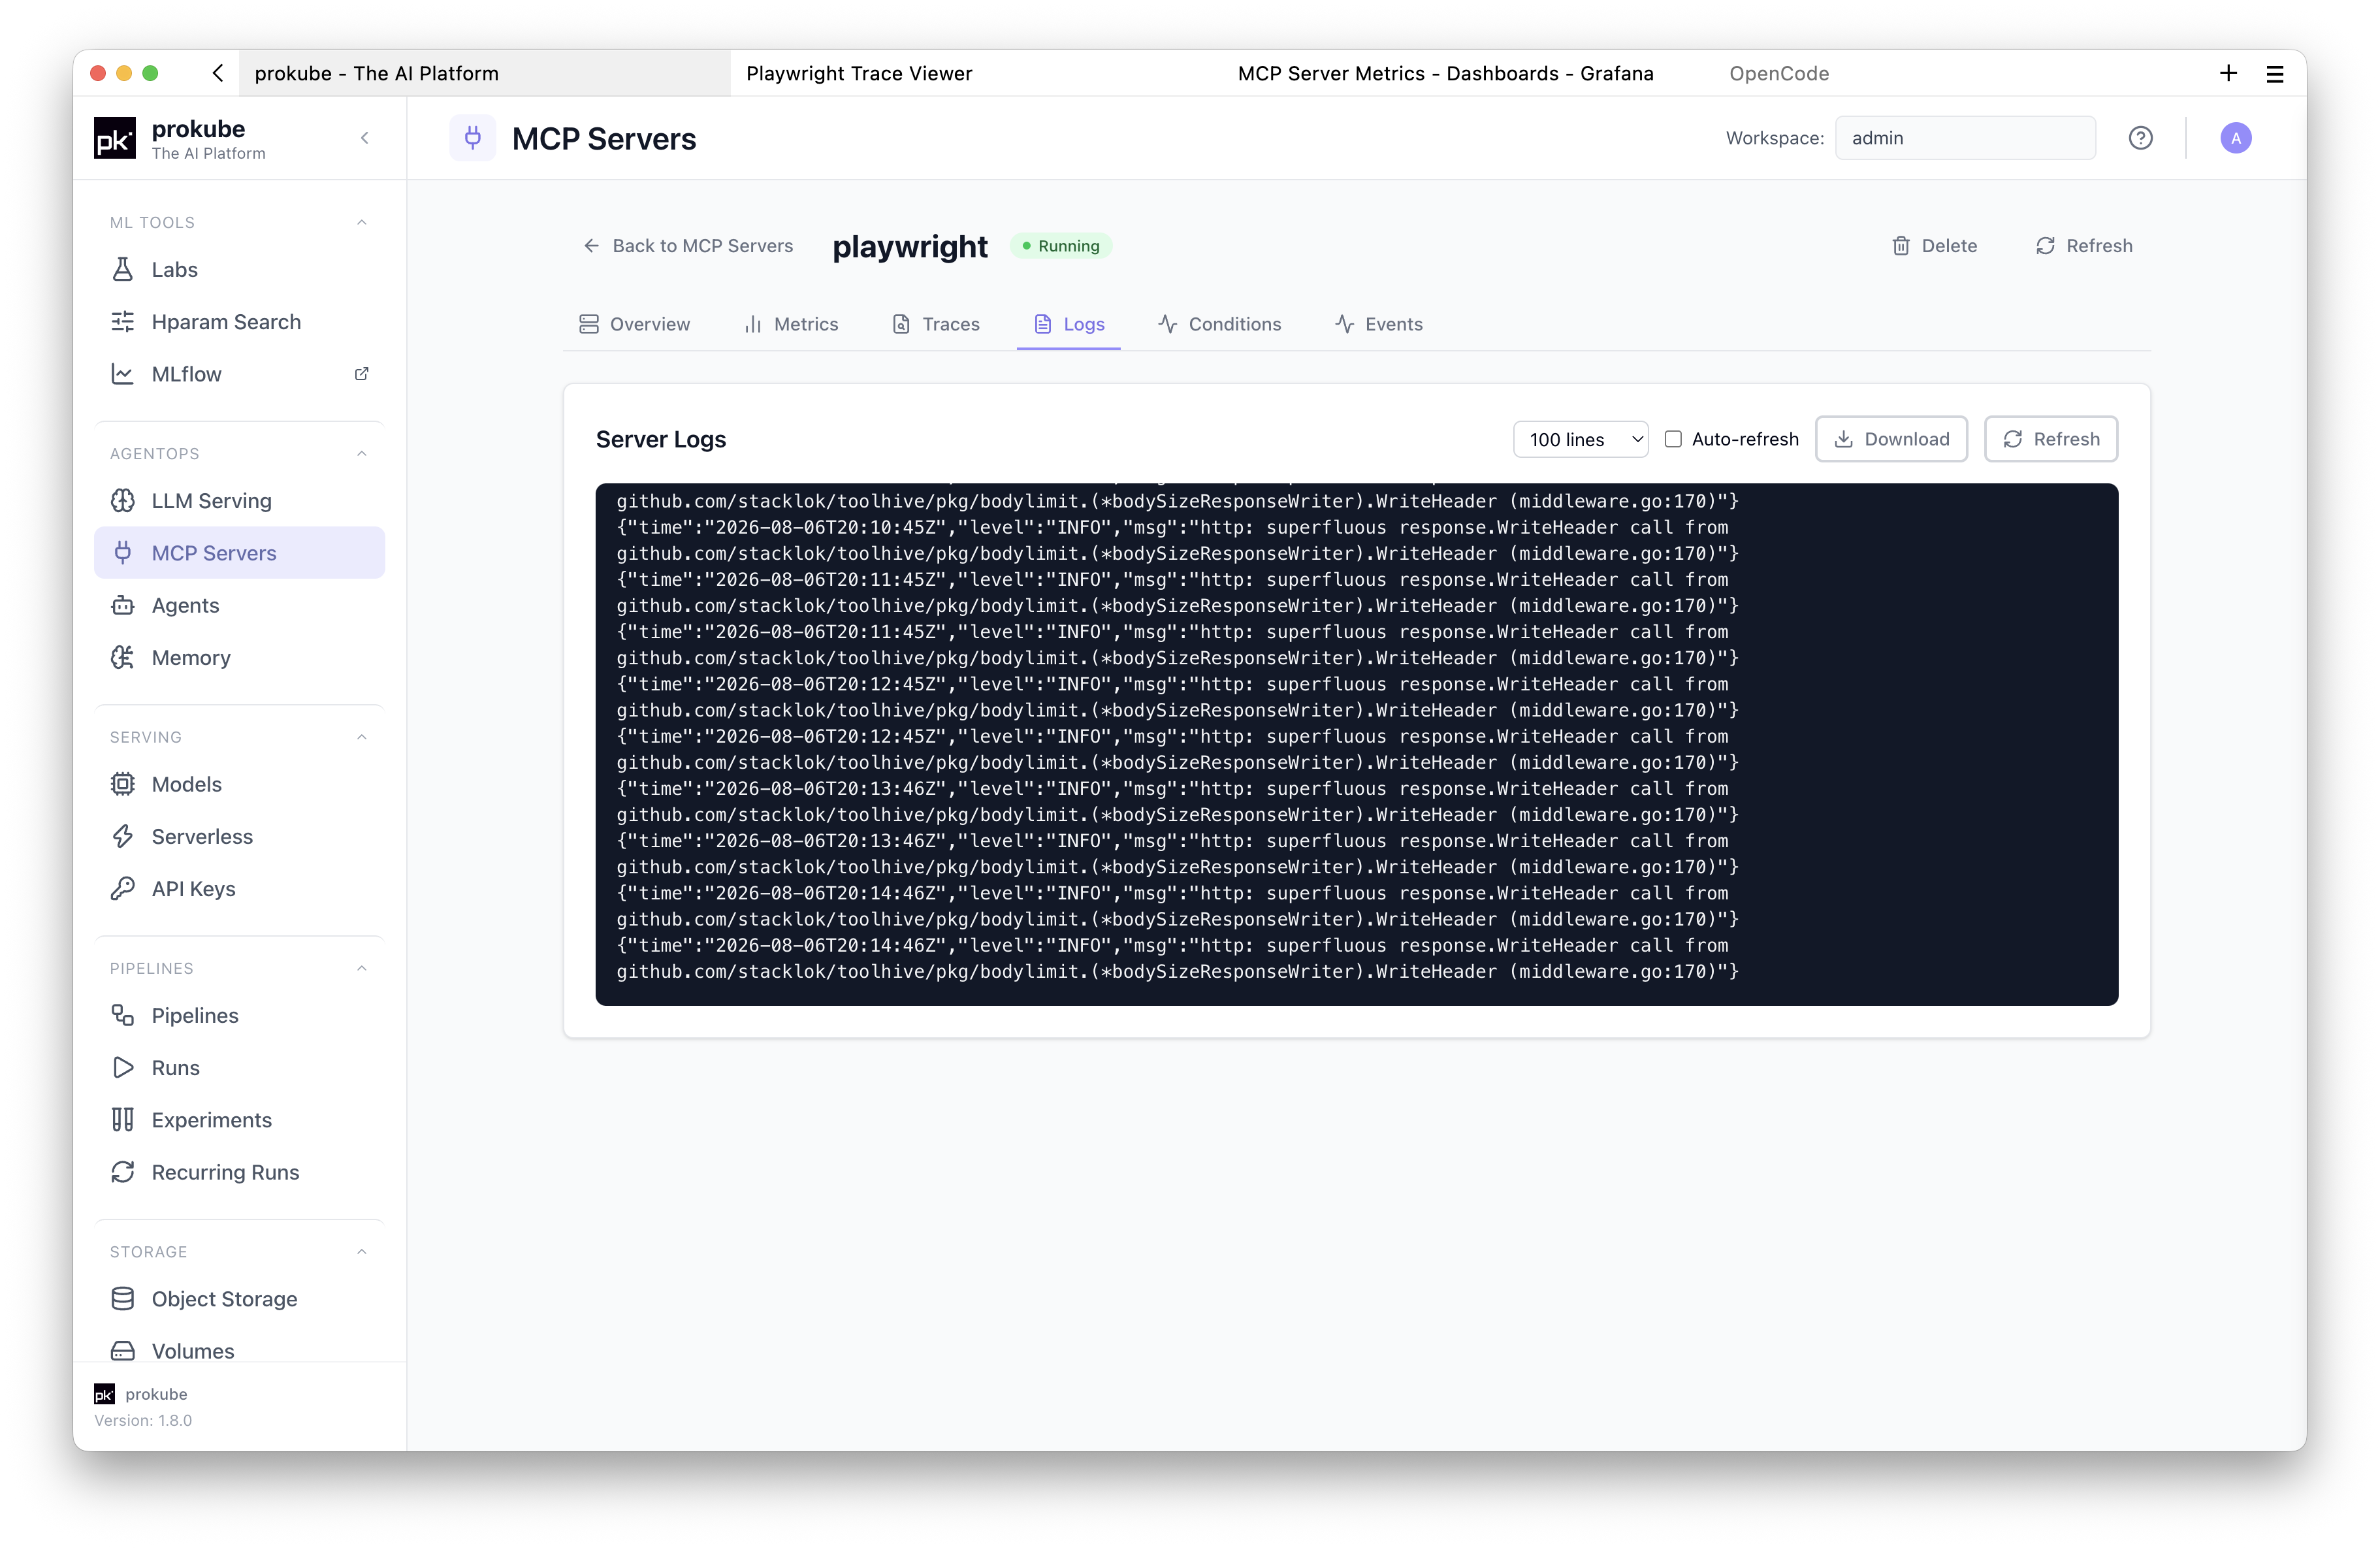Collapse the ML TOOLS section
Screen dimensions: 2380x1548
pos(362,222)
